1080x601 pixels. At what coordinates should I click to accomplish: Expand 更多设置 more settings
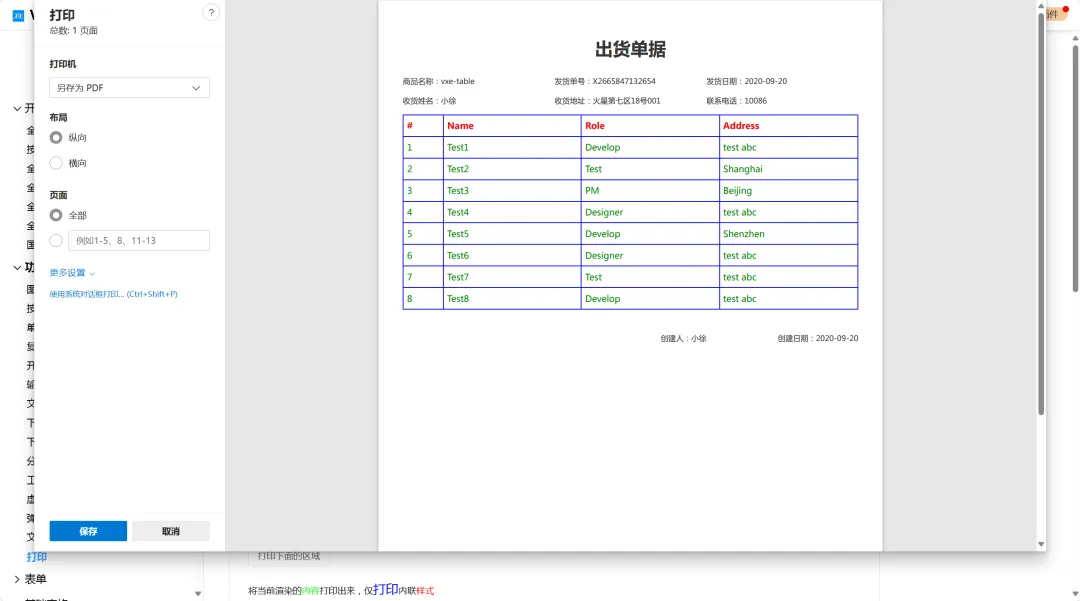[72, 273]
